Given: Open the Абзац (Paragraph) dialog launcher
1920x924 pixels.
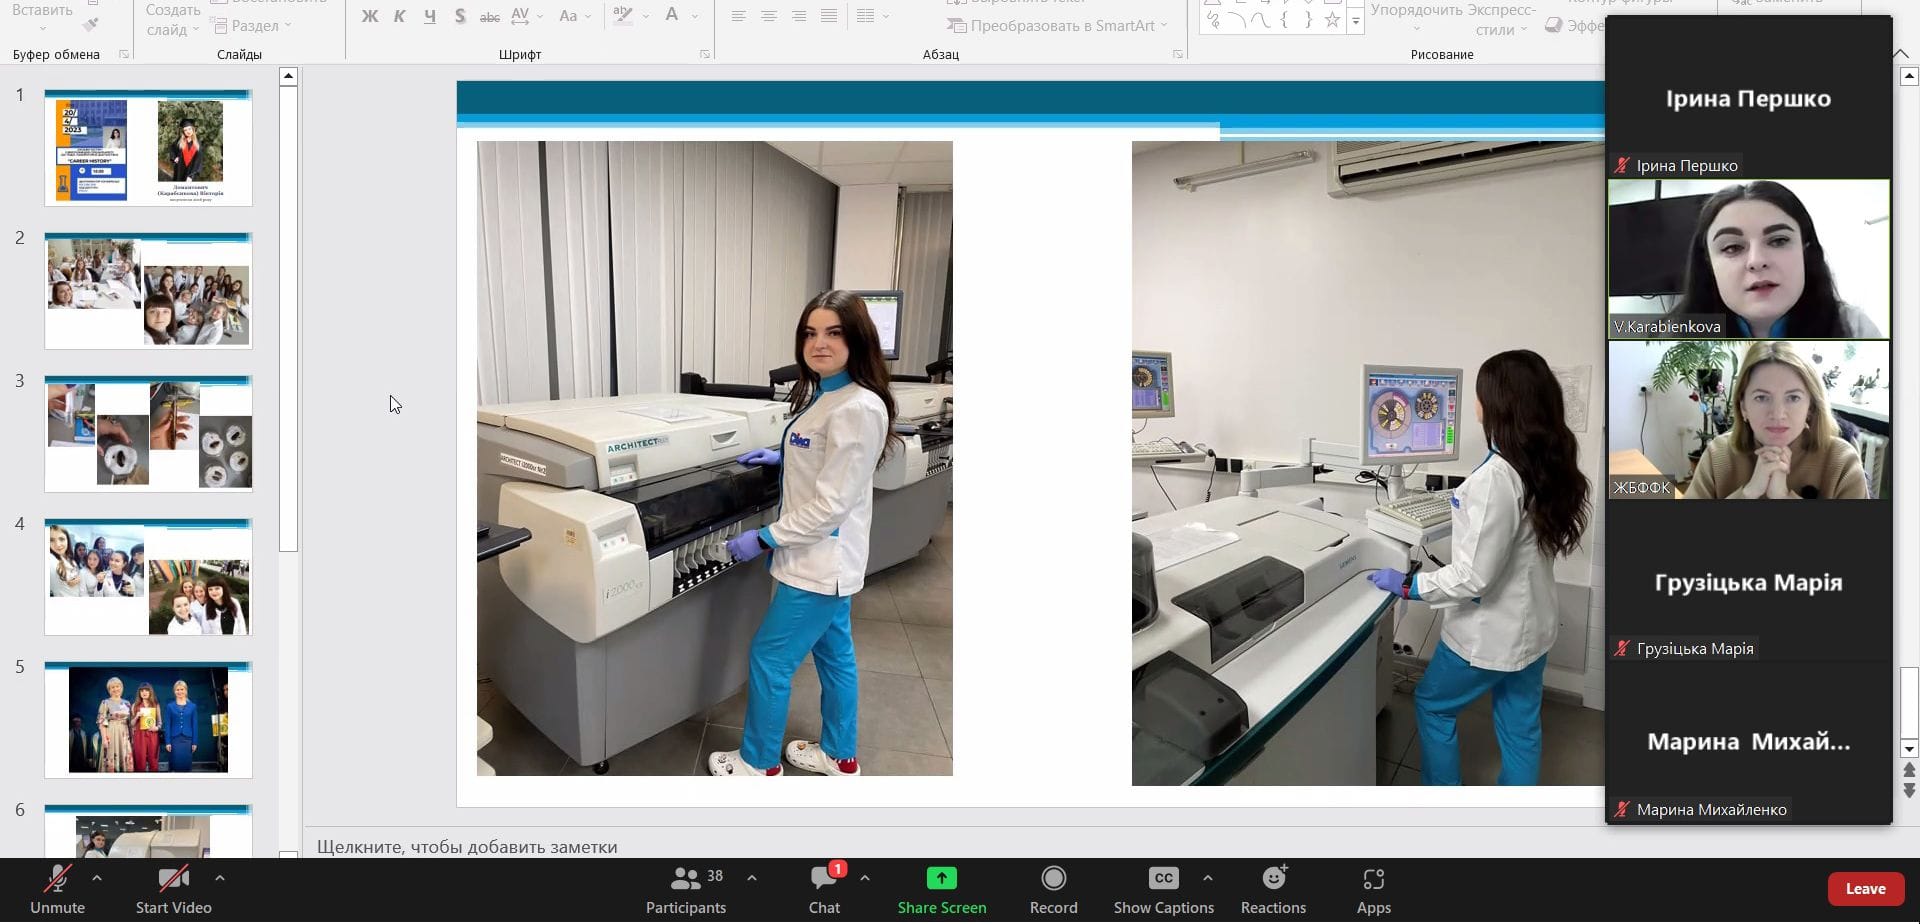Looking at the screenshot, I should click(x=1177, y=54).
